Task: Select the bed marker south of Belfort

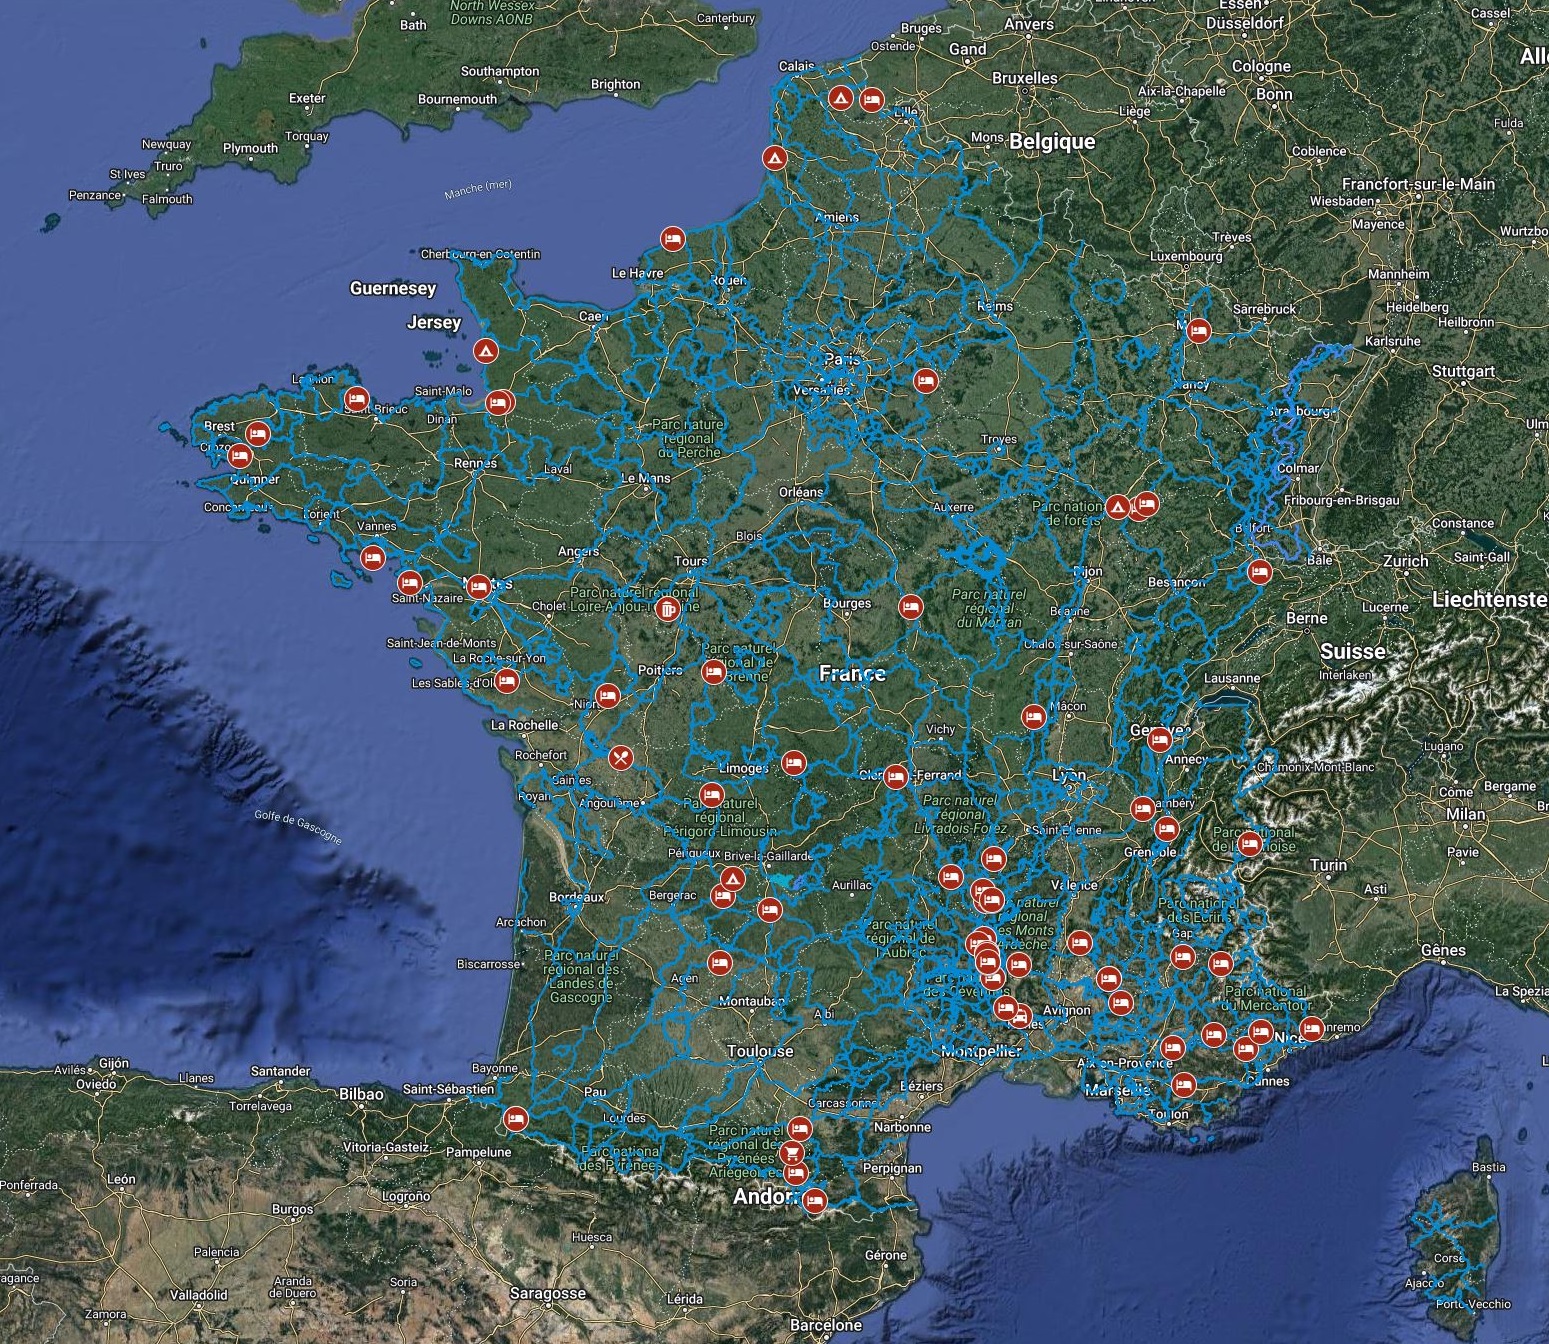Action: tap(1259, 572)
